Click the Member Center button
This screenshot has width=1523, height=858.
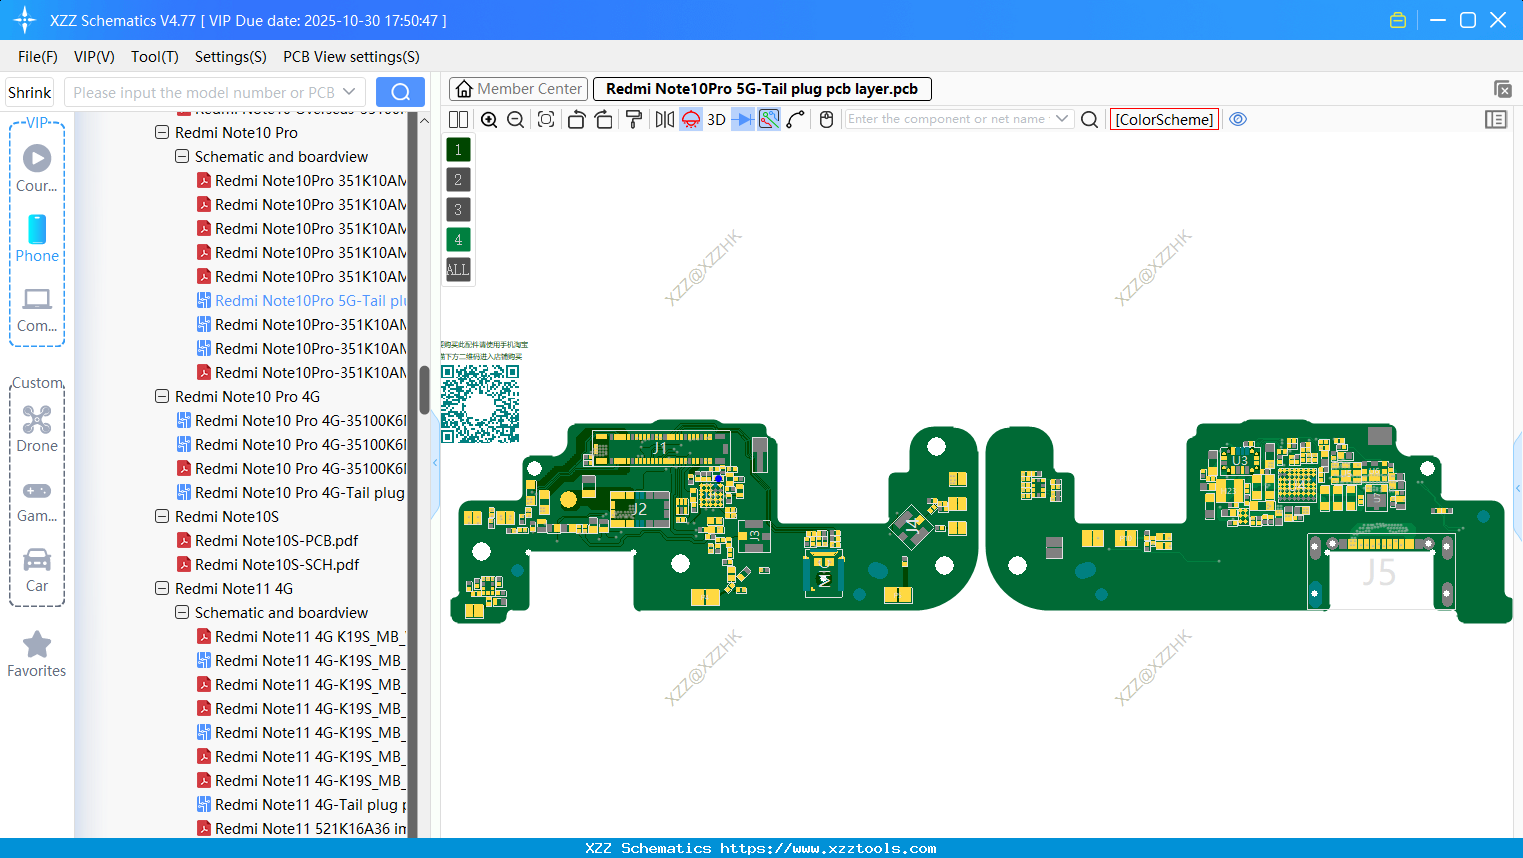(518, 88)
